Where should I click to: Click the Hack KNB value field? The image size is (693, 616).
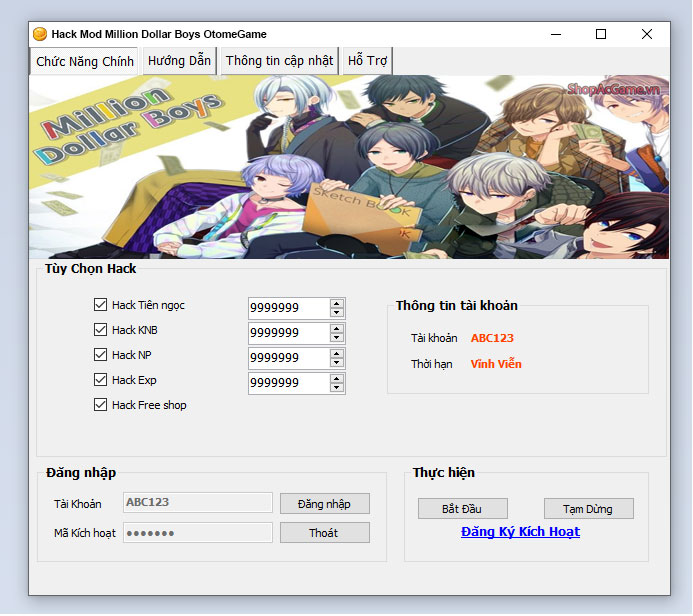[289, 333]
